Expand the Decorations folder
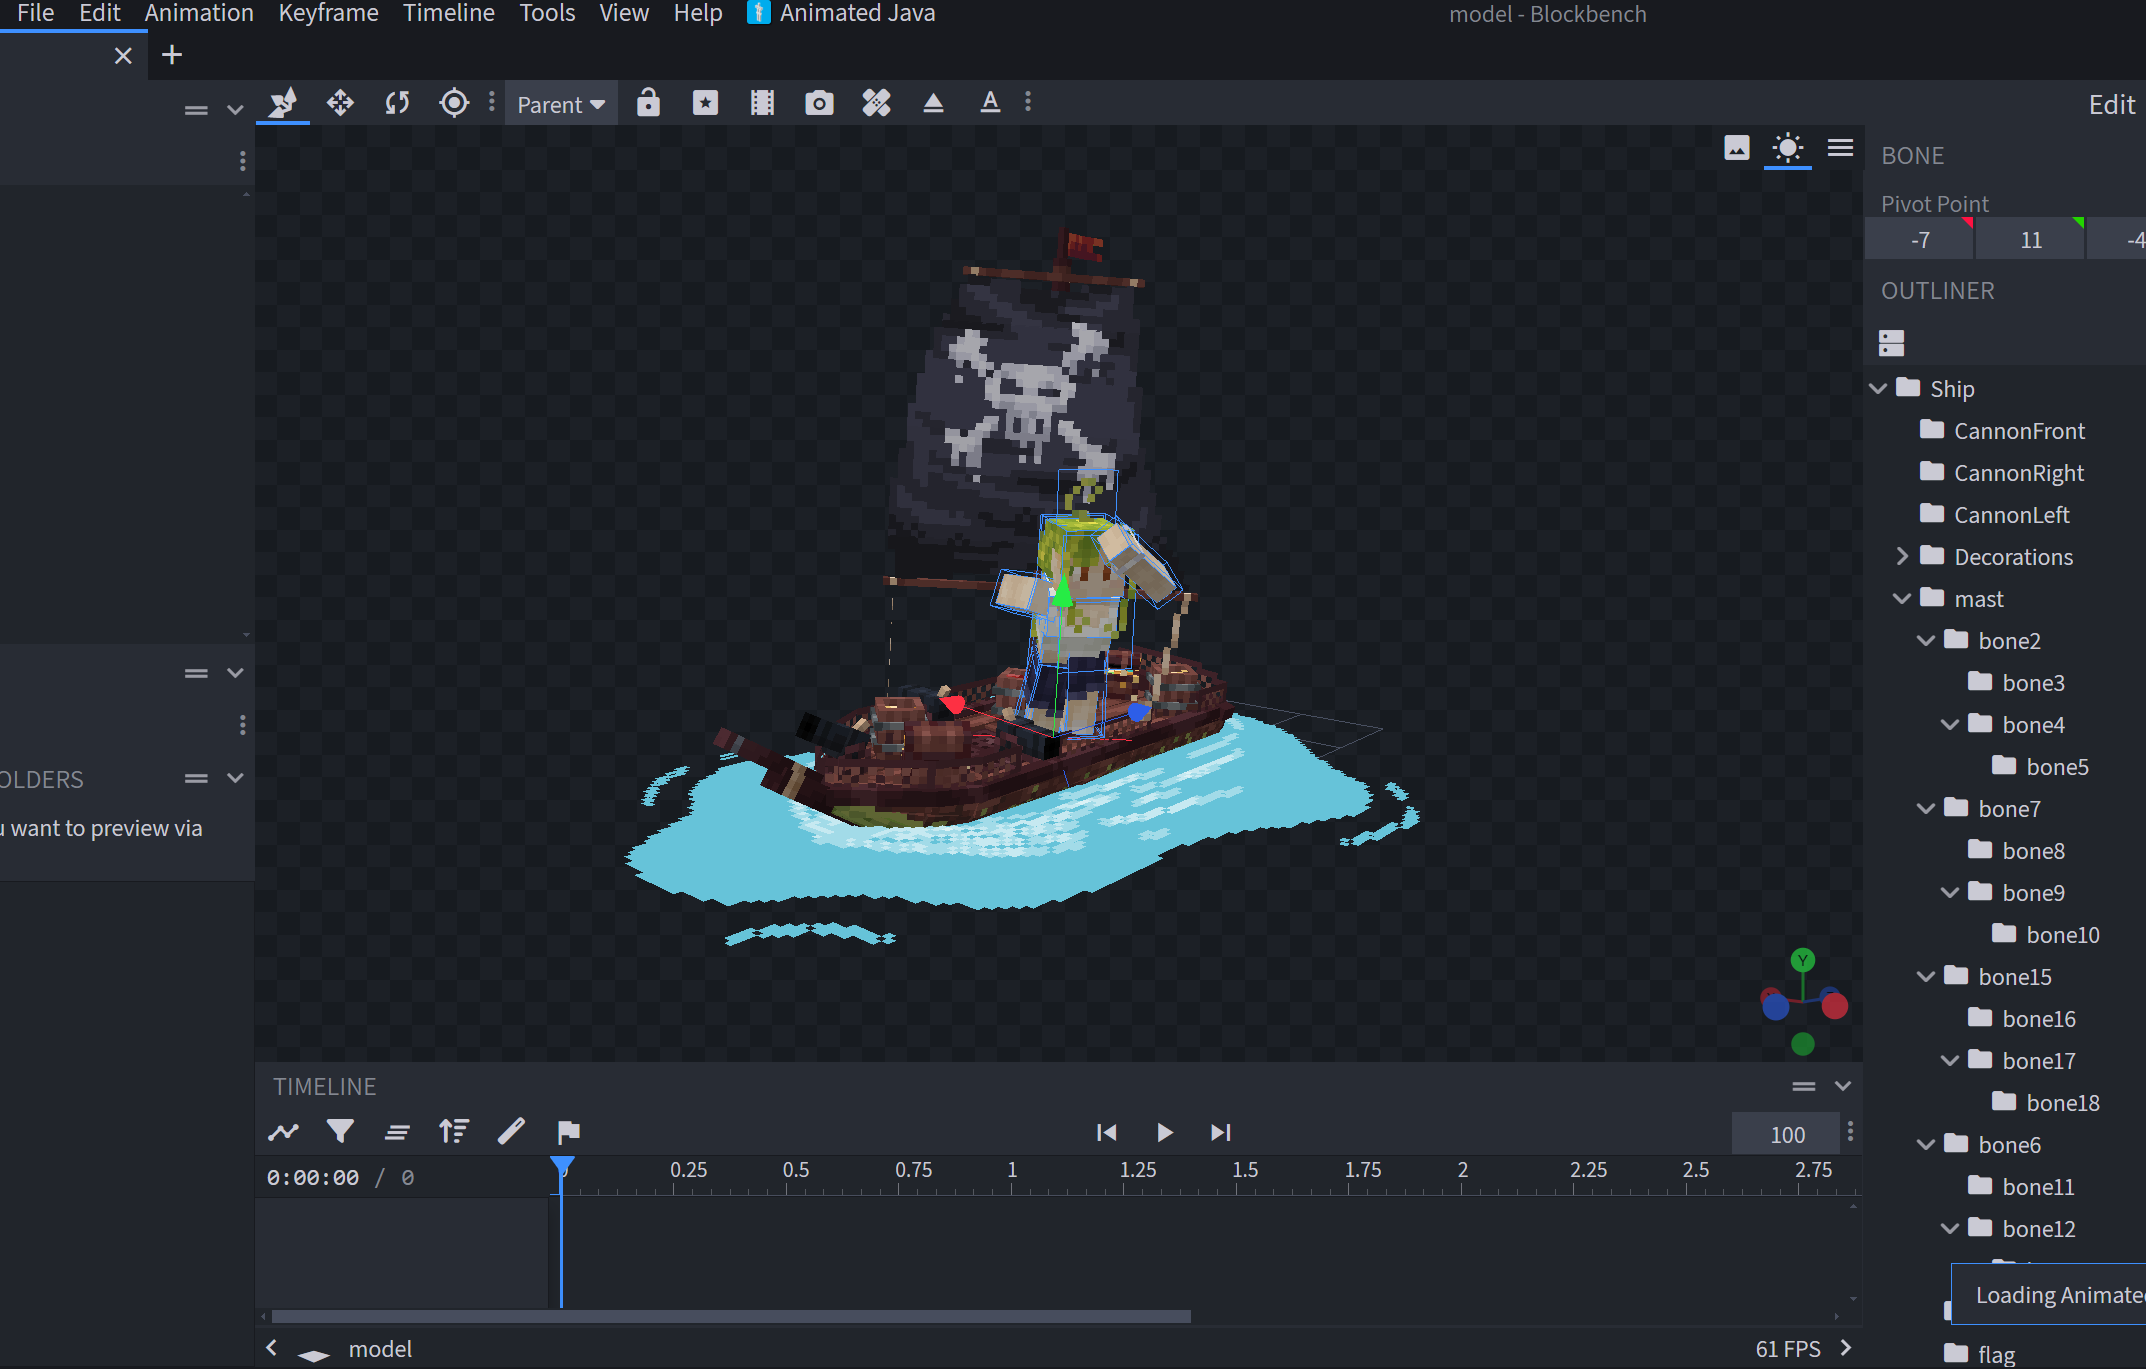2146x1369 pixels. click(1902, 556)
